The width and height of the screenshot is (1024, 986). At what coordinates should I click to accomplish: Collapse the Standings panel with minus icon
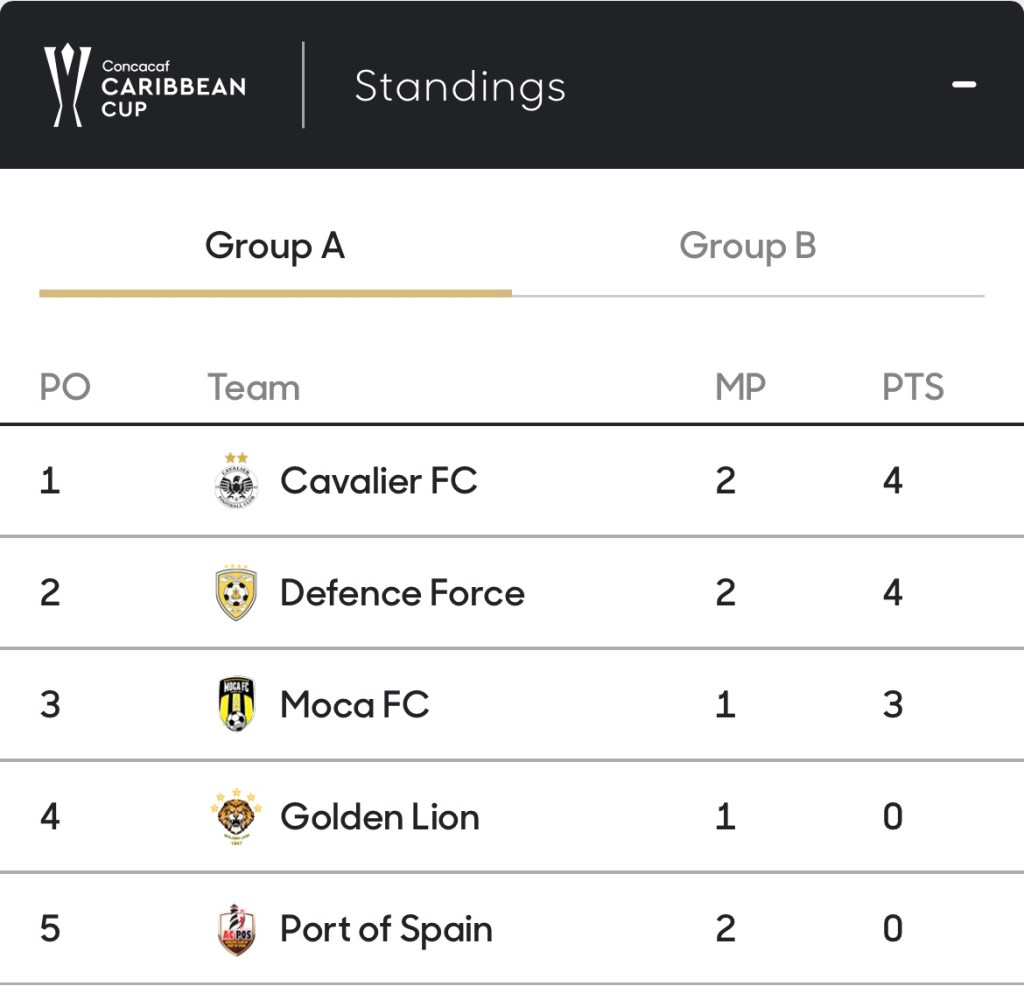click(x=964, y=85)
